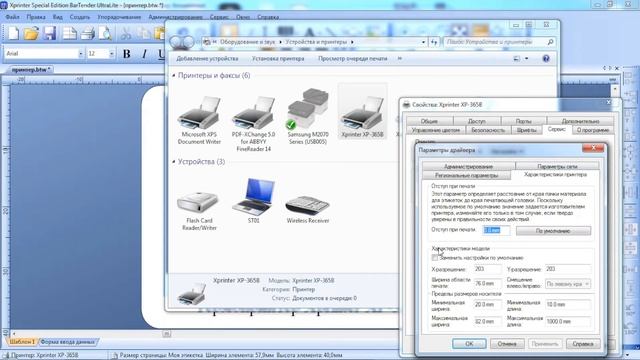The image size is (640, 360).
Task: Save the label with the floppy disk icon
Action: point(50,33)
